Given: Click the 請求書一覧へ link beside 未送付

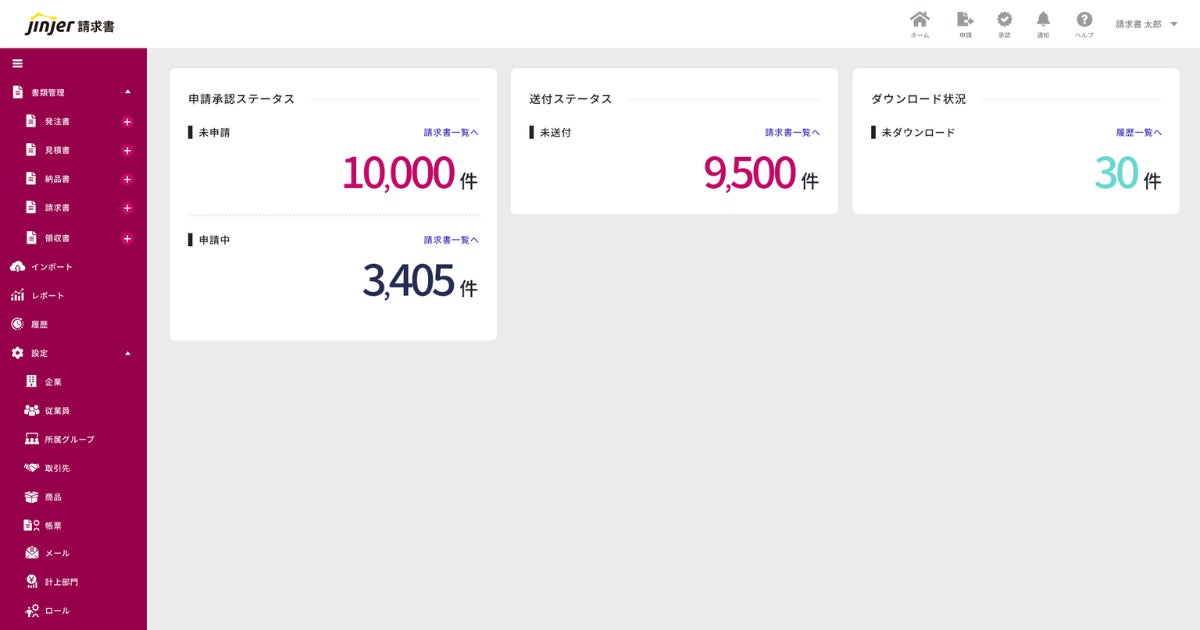Looking at the screenshot, I should (x=792, y=132).
